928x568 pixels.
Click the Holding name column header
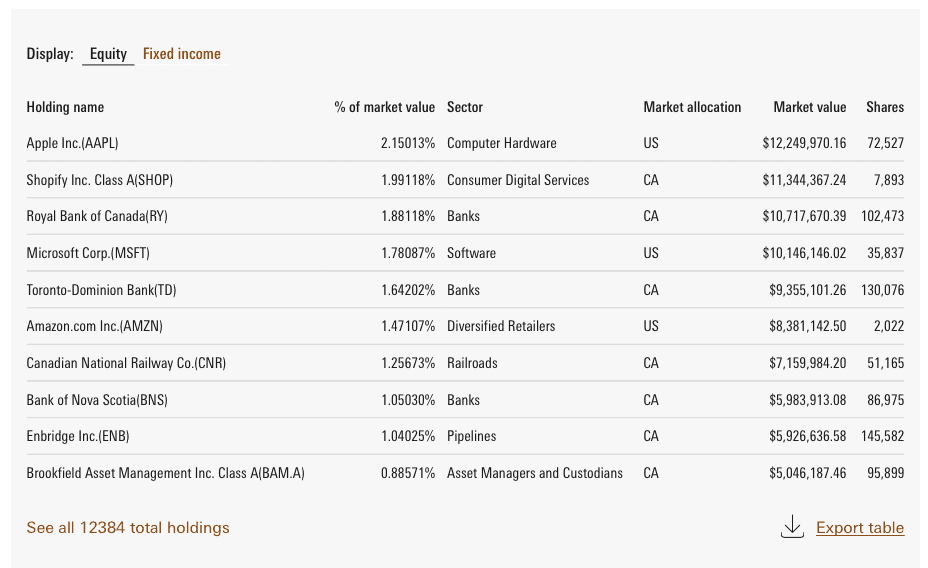point(65,107)
